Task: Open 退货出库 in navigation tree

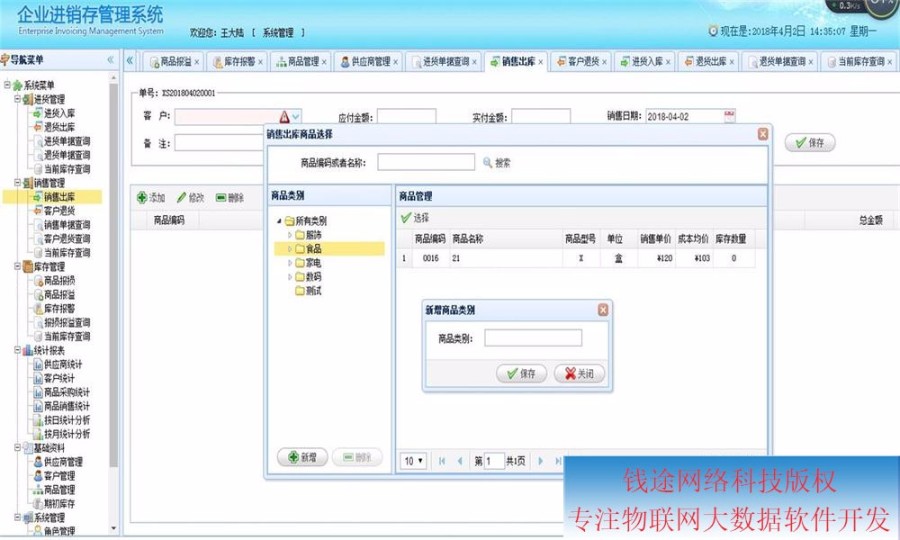Action: pyautogui.click(x=59, y=127)
